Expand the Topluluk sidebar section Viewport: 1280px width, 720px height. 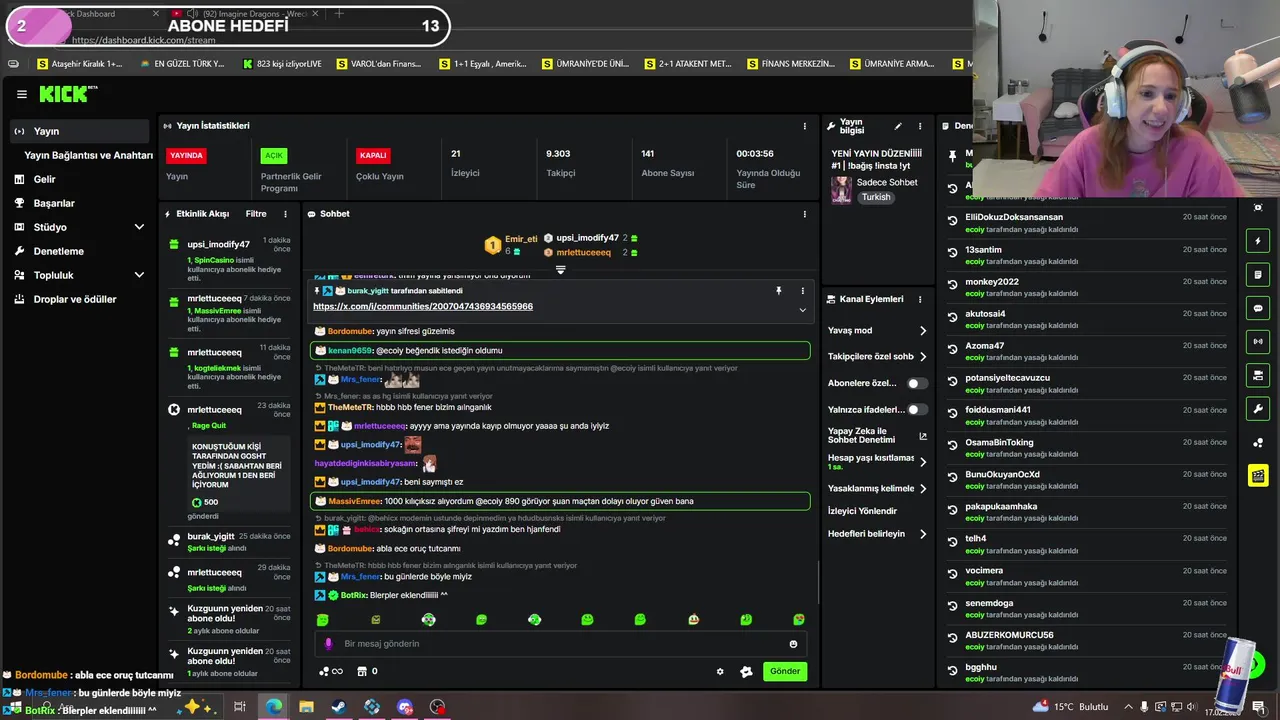click(x=80, y=275)
